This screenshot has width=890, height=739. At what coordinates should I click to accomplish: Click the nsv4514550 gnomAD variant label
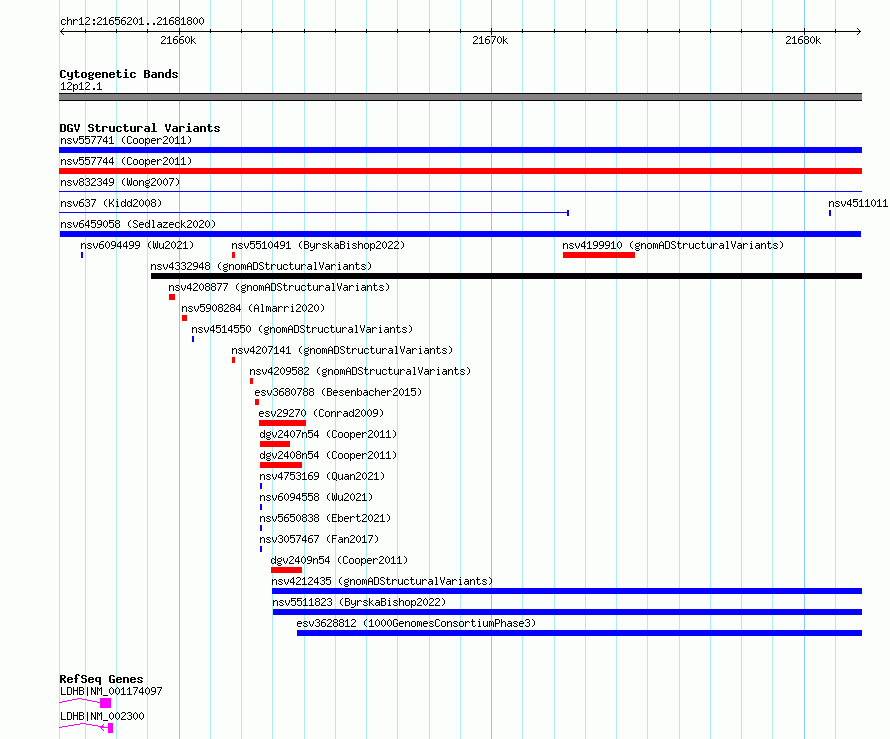click(302, 329)
